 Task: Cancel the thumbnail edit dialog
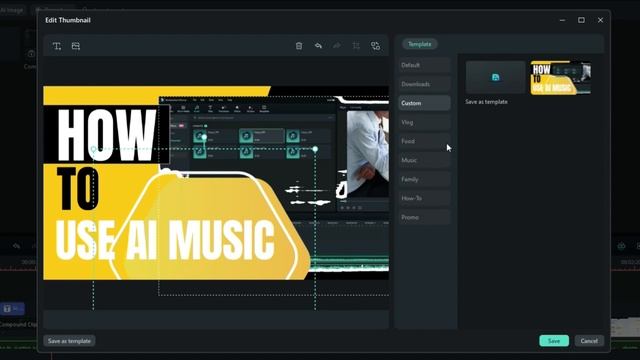click(x=589, y=341)
